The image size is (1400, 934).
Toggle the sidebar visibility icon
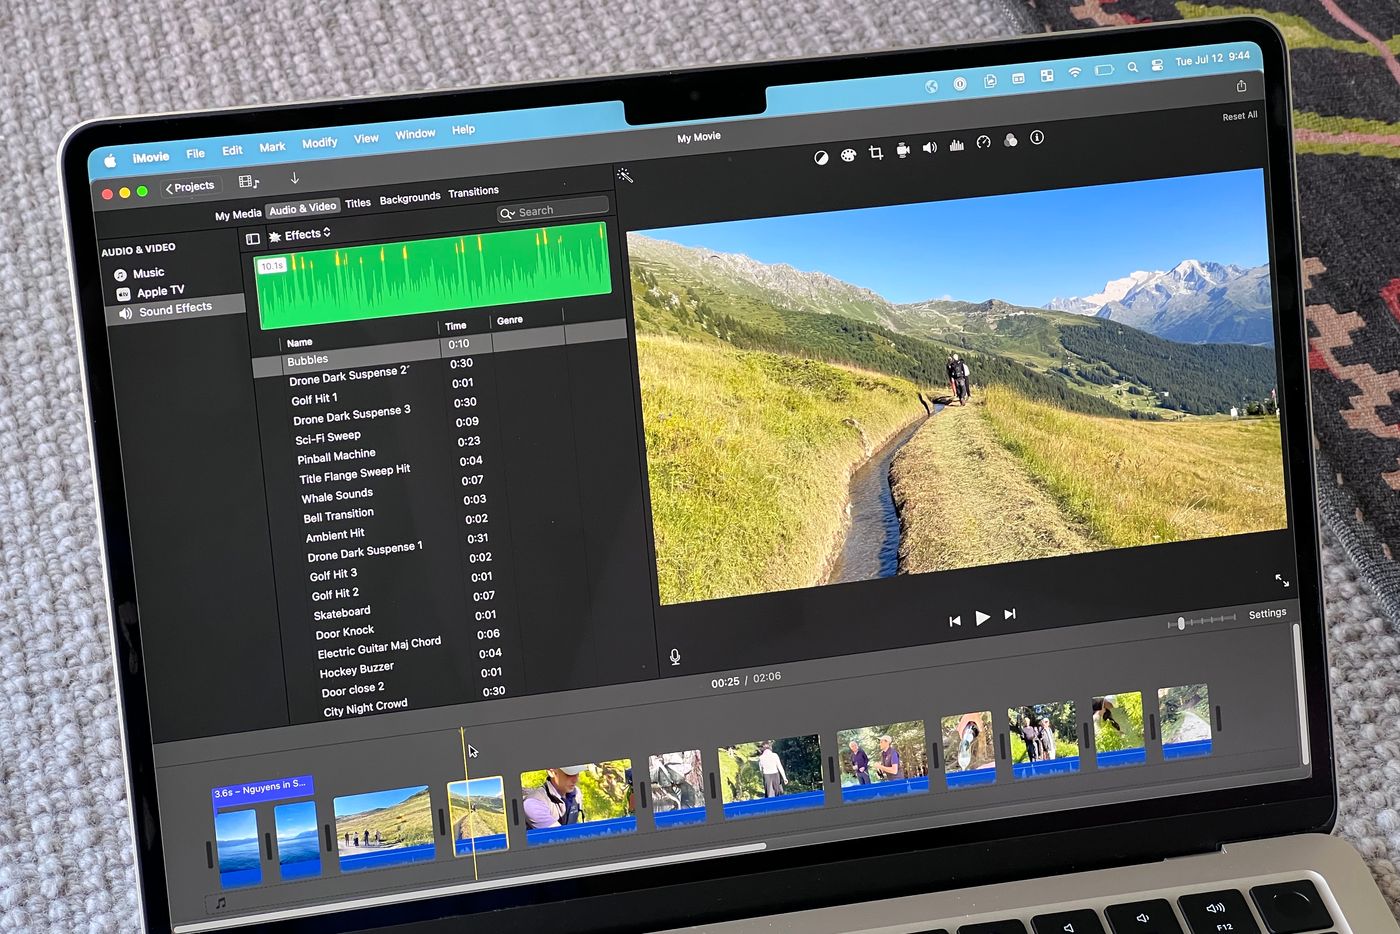[x=252, y=239]
